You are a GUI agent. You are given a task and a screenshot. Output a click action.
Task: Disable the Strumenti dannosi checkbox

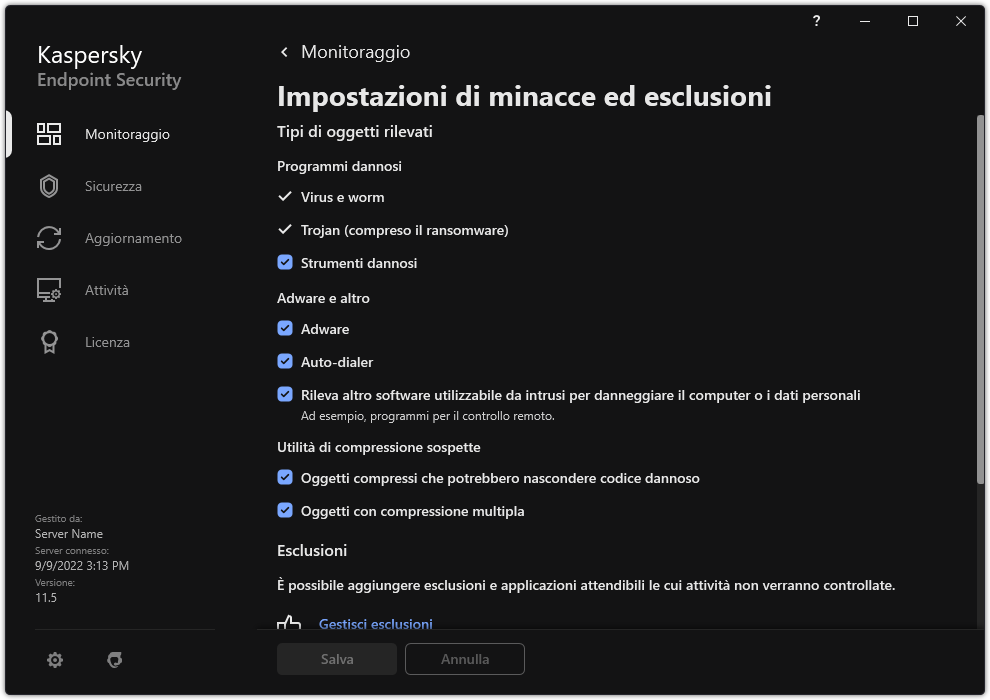click(x=285, y=263)
